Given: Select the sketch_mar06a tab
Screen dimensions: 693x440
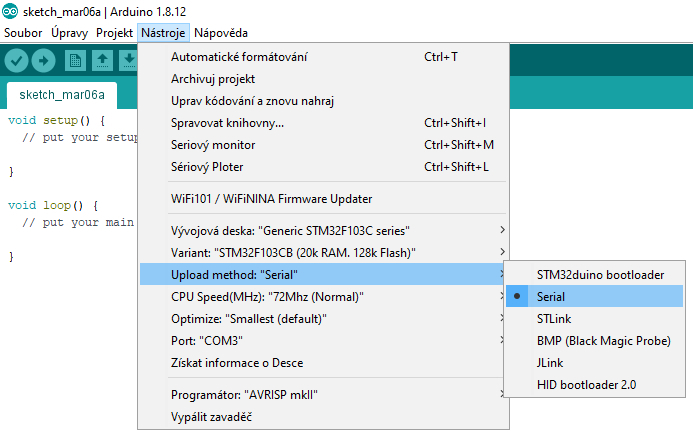Looking at the screenshot, I should coord(62,95).
